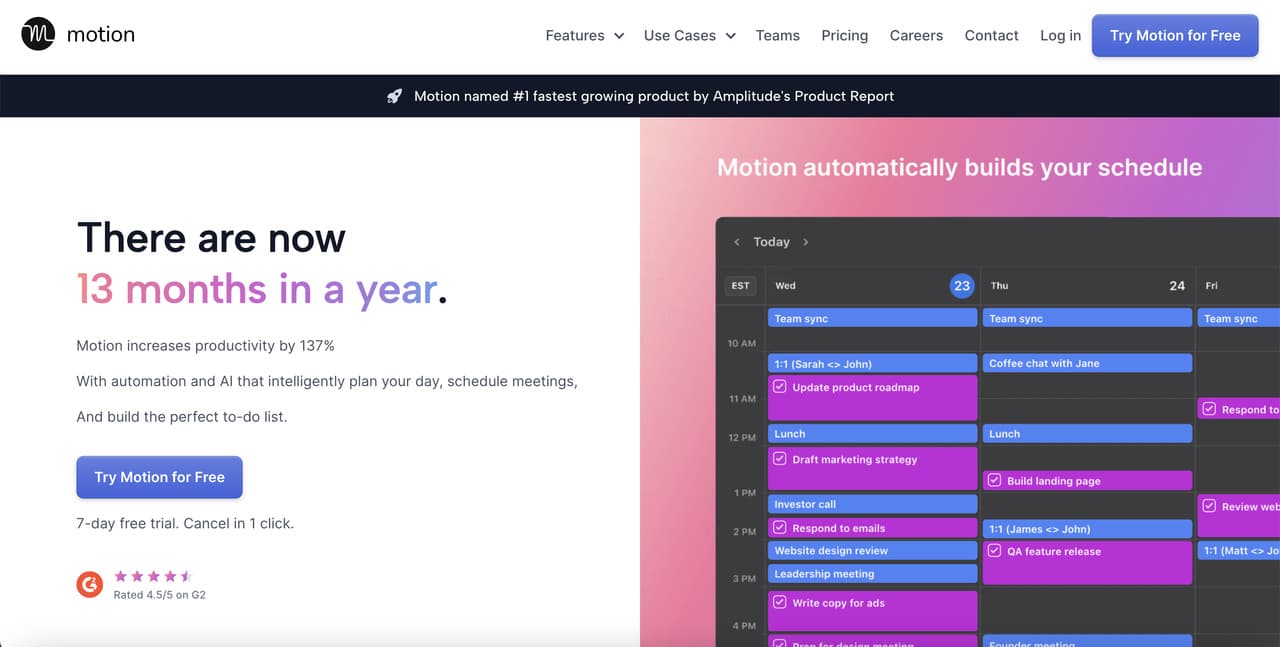Open the Leadership meeting event
The image size is (1280, 647).
click(x=872, y=574)
